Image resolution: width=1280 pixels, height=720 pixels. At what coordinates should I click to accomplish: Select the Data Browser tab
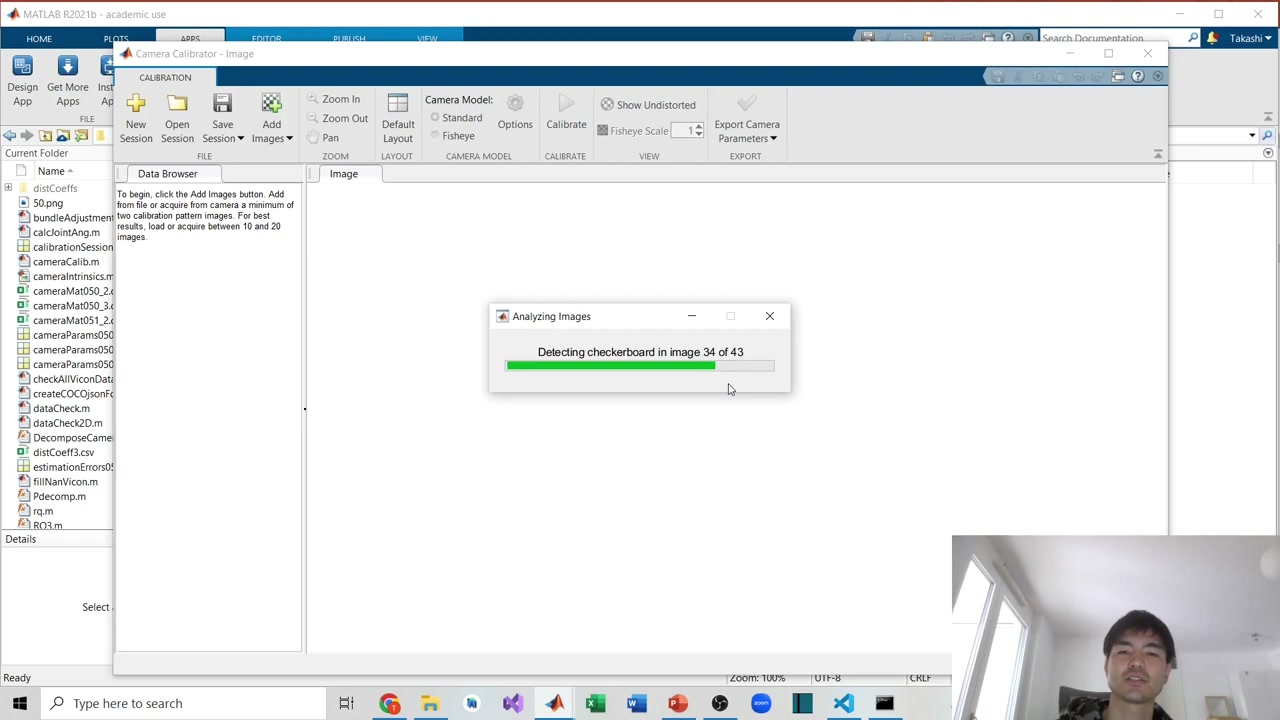pos(168,174)
